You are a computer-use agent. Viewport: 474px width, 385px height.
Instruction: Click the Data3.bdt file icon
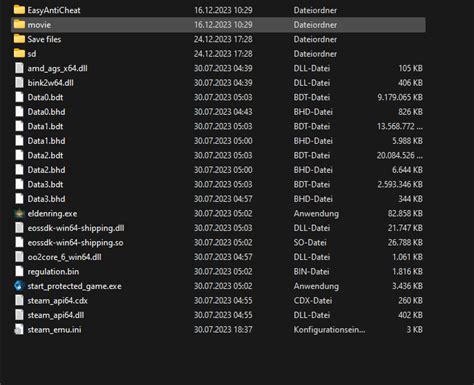click(x=19, y=184)
